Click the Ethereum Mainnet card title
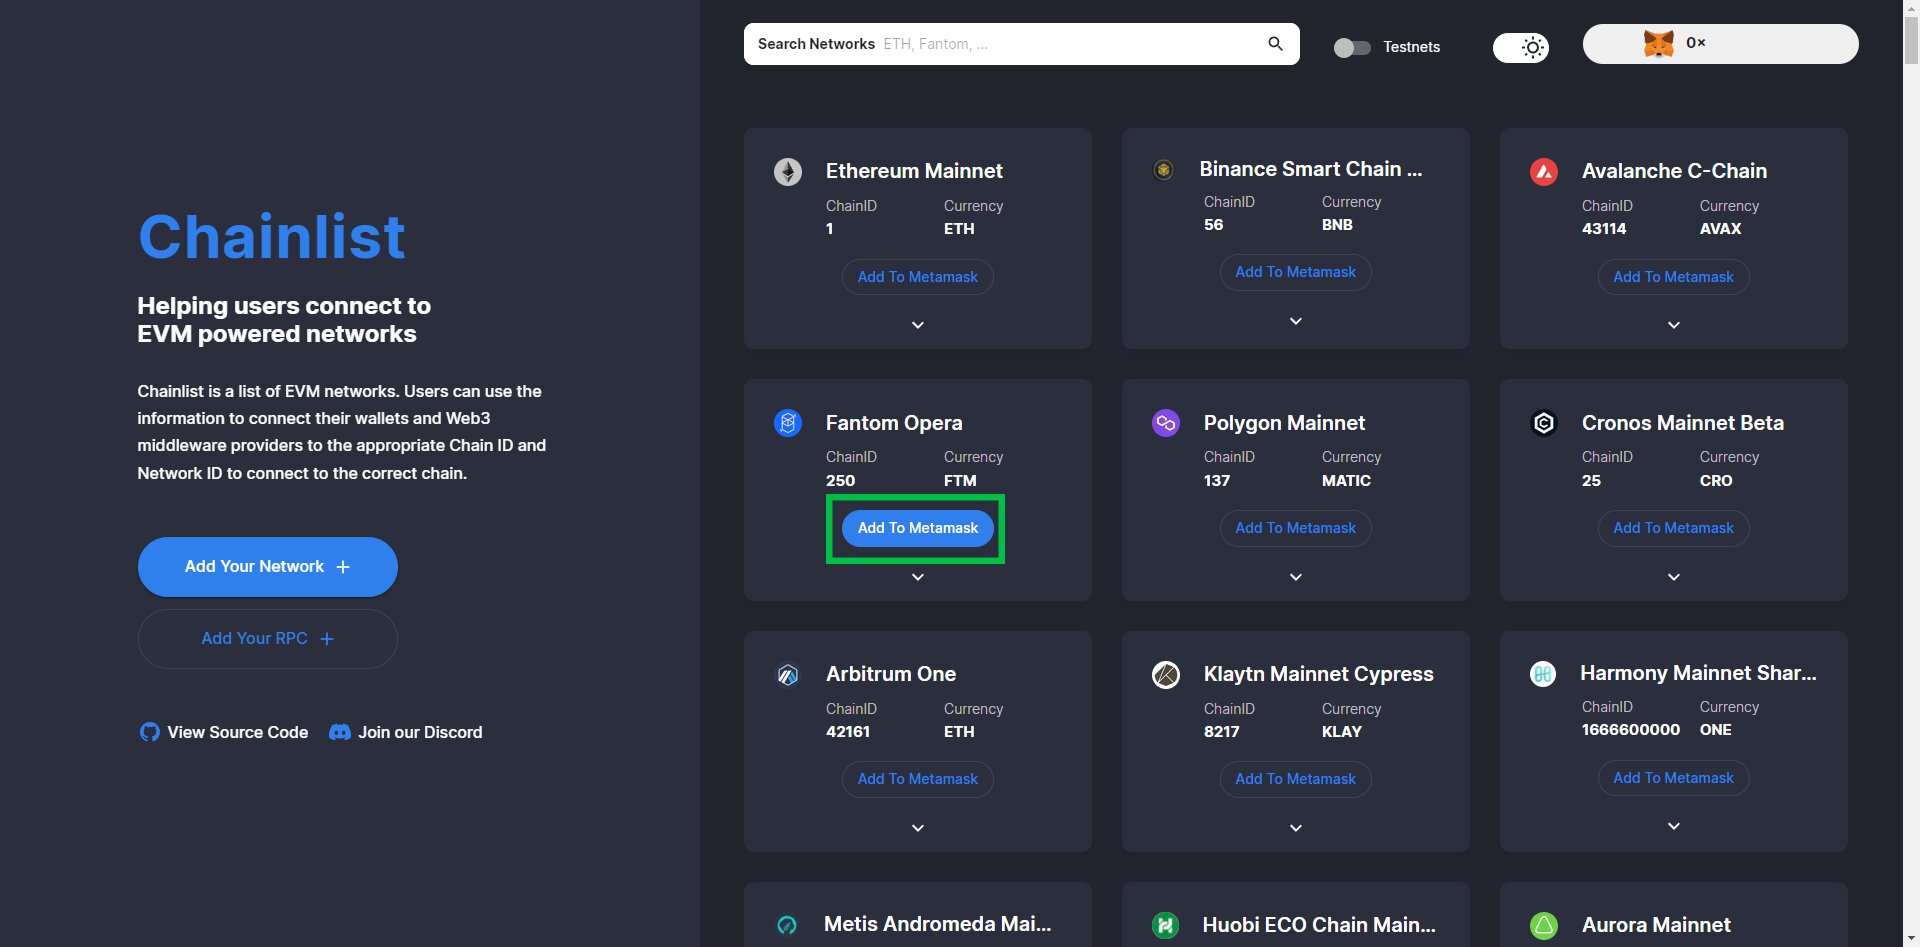Screen dimensions: 1920x947 click(914, 171)
